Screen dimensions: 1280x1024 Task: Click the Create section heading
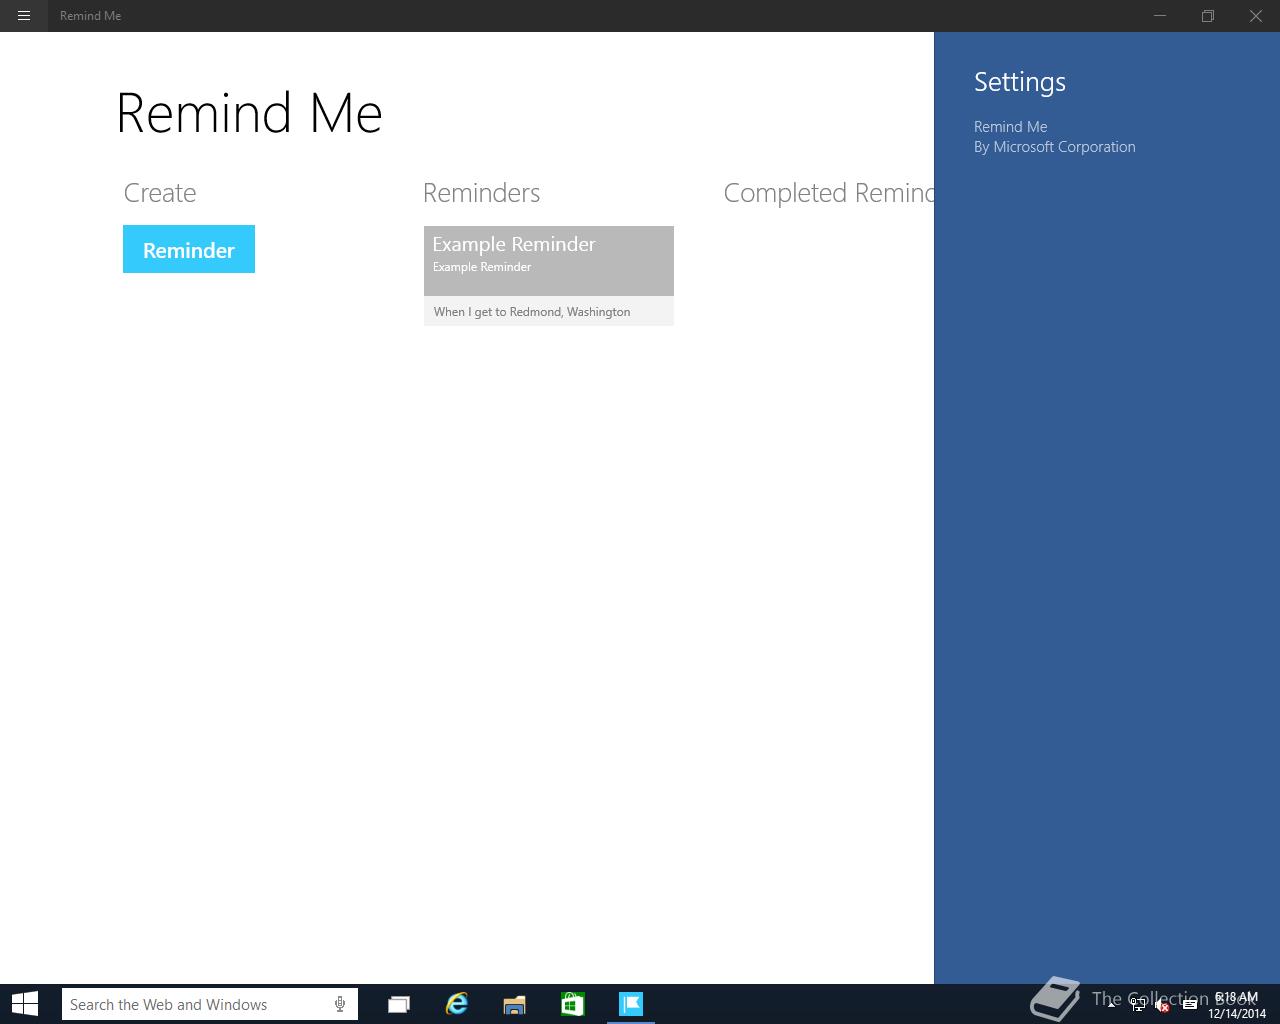(160, 193)
